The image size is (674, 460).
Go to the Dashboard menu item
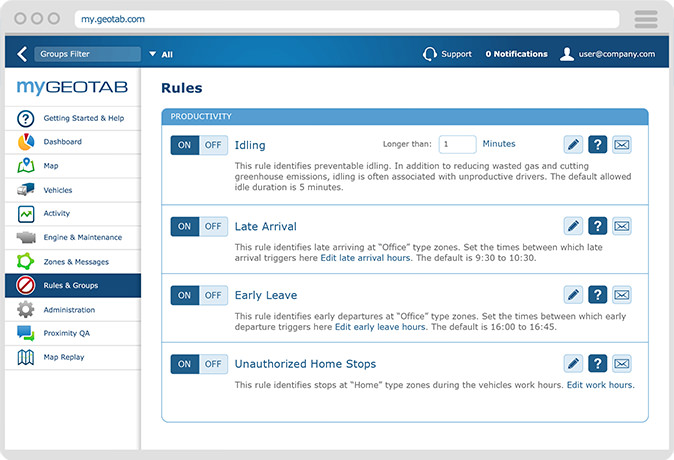pos(73,142)
